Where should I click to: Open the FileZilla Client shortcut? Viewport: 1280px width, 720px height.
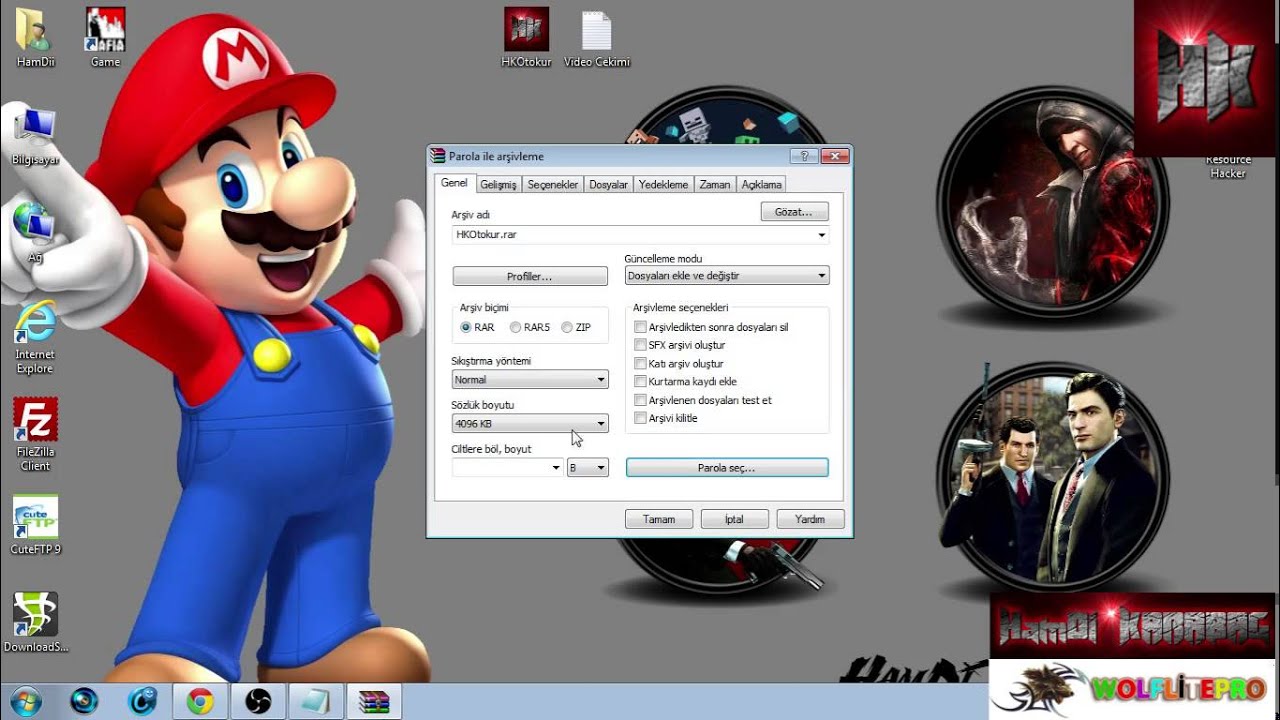(35, 434)
